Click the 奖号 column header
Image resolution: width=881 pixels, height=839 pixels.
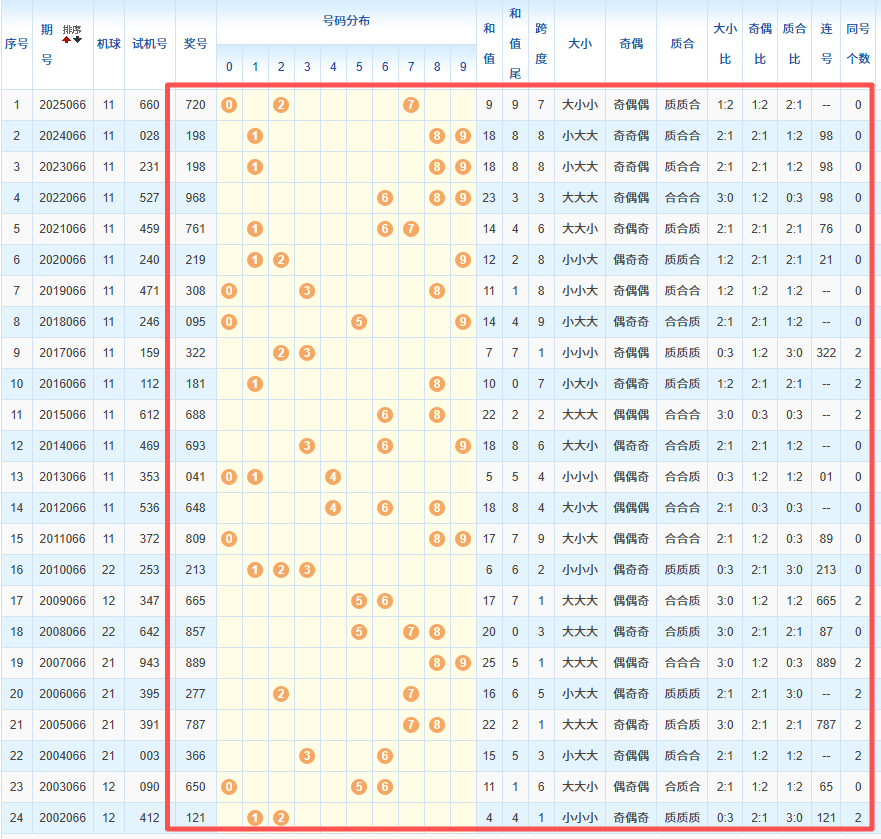tap(195, 44)
